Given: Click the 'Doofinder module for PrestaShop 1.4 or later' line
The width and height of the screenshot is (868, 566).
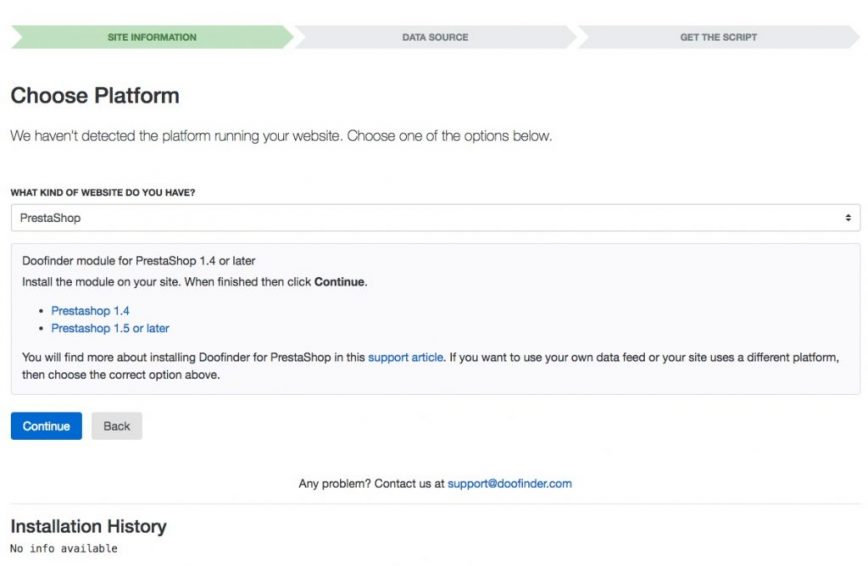Looking at the screenshot, I should (x=138, y=261).
